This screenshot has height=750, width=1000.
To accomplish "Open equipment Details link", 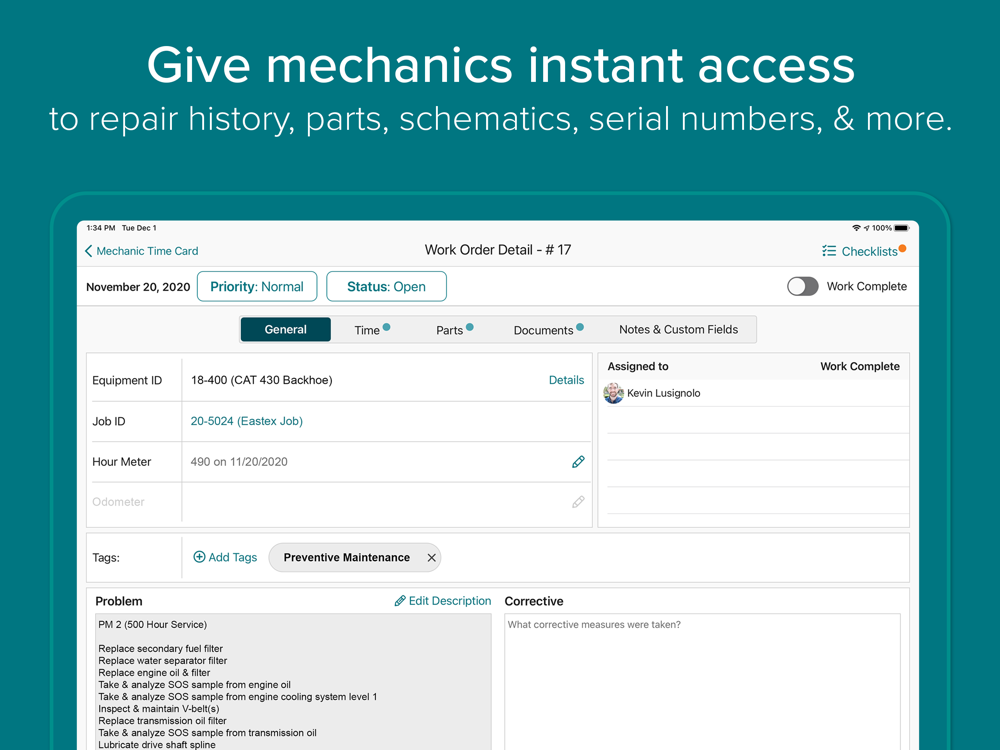I will tap(566, 380).
